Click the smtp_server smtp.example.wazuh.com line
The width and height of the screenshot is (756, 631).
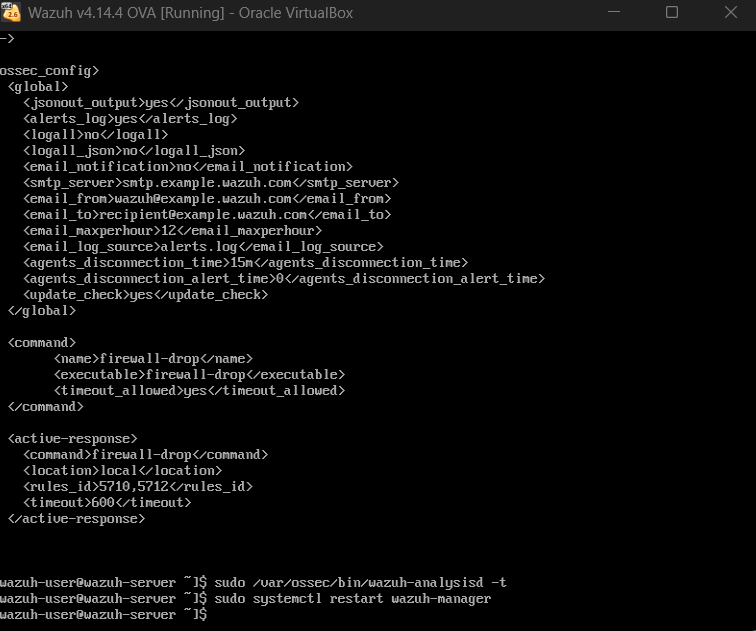coord(211,183)
